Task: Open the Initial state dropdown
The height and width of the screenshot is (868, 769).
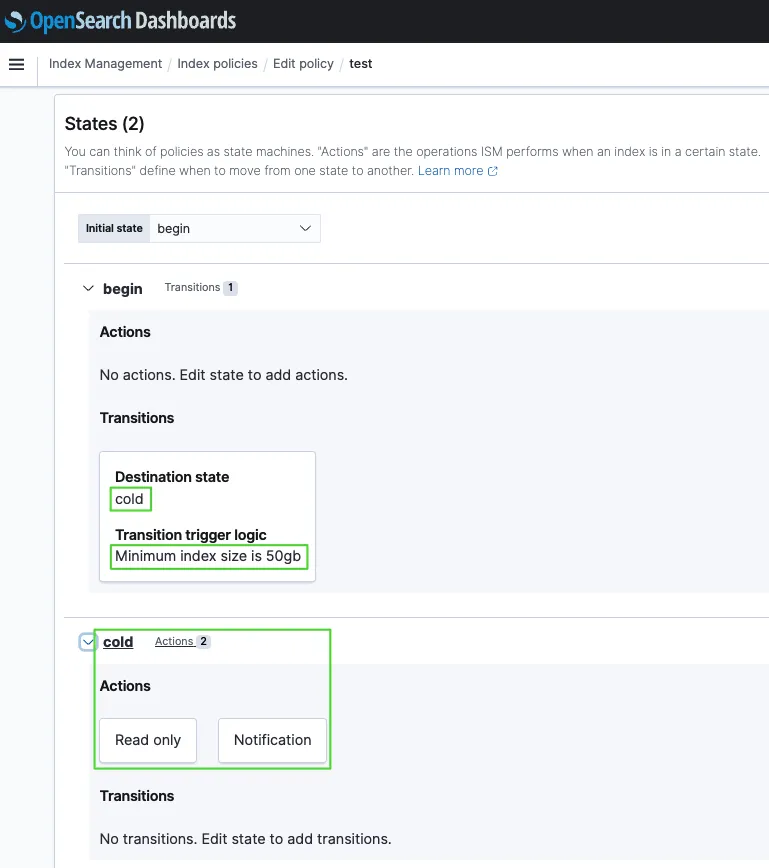Action: pos(235,228)
